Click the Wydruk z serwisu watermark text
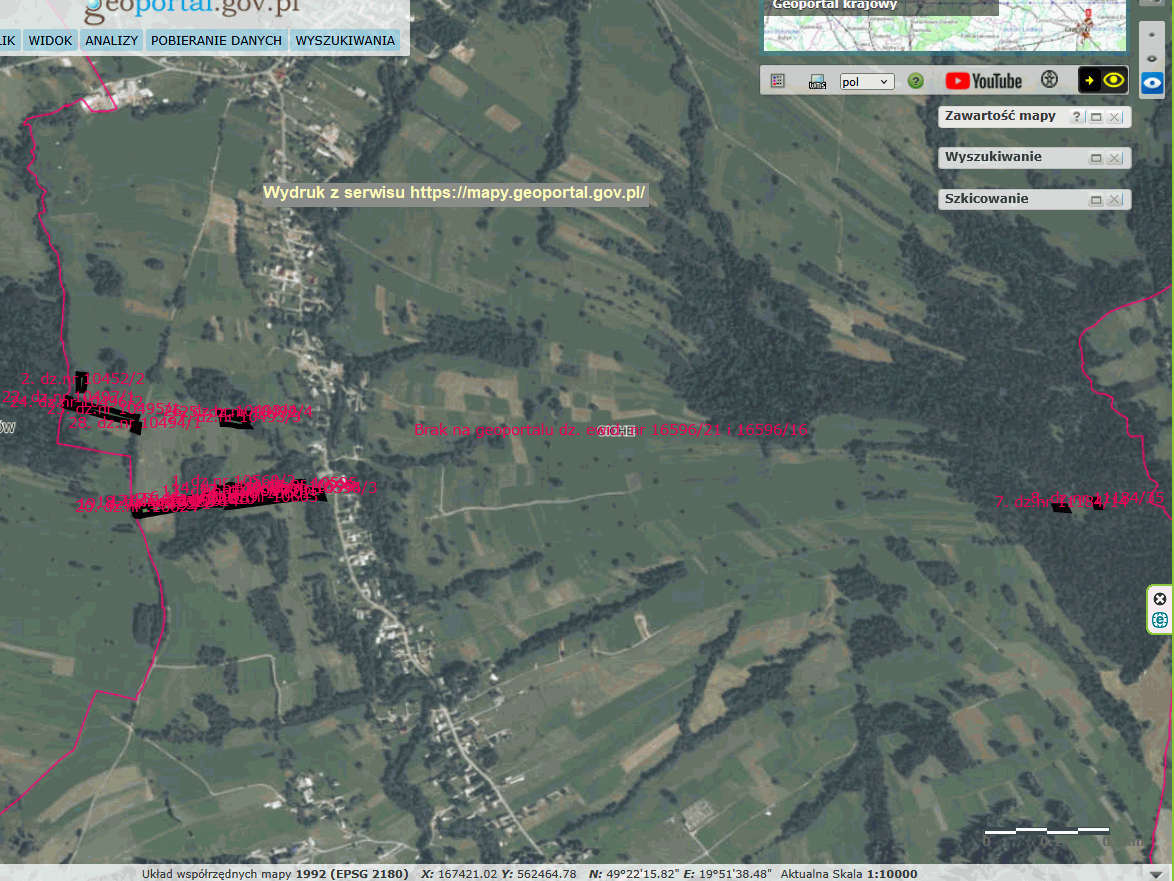1174x881 pixels. click(454, 192)
